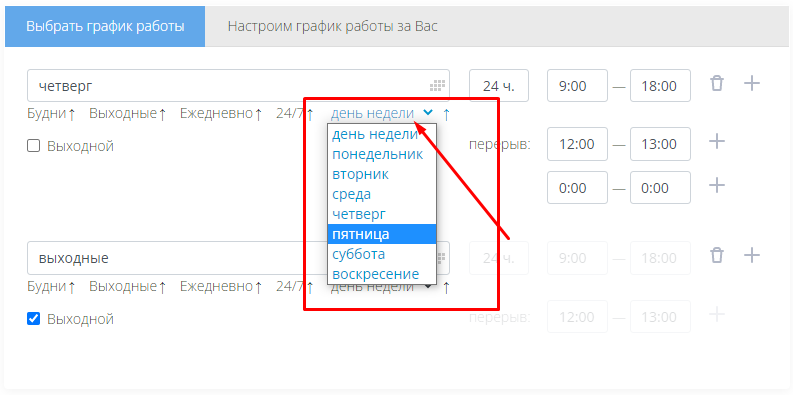Open the grid picker icon in четверг field
Screen dimensions: 793x395
[x=437, y=86]
